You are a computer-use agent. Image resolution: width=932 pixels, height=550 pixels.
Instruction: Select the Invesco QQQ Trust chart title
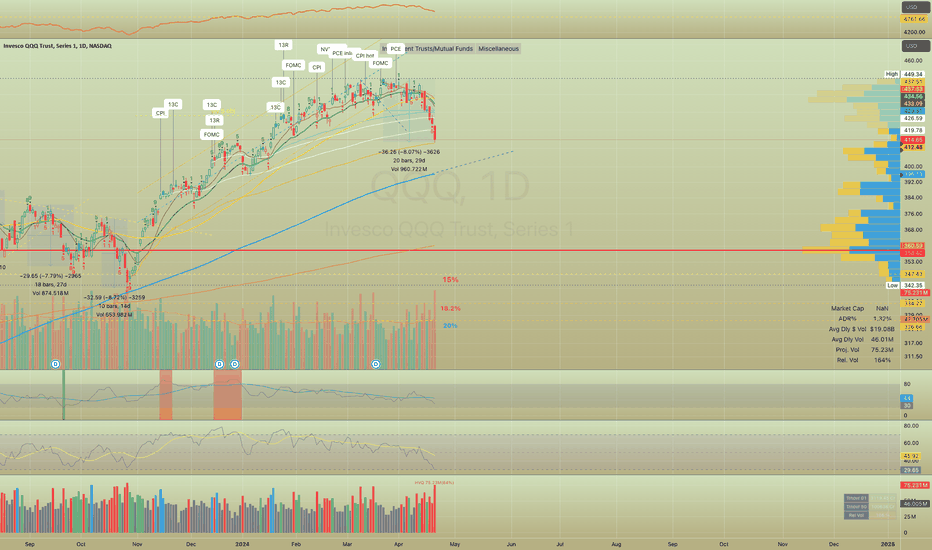[57, 46]
